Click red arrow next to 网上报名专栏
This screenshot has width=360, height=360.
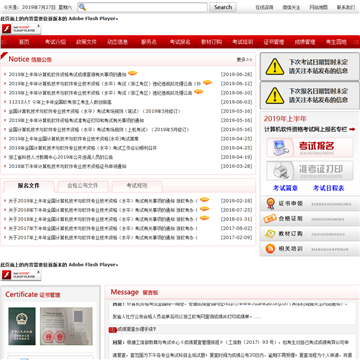352,129
